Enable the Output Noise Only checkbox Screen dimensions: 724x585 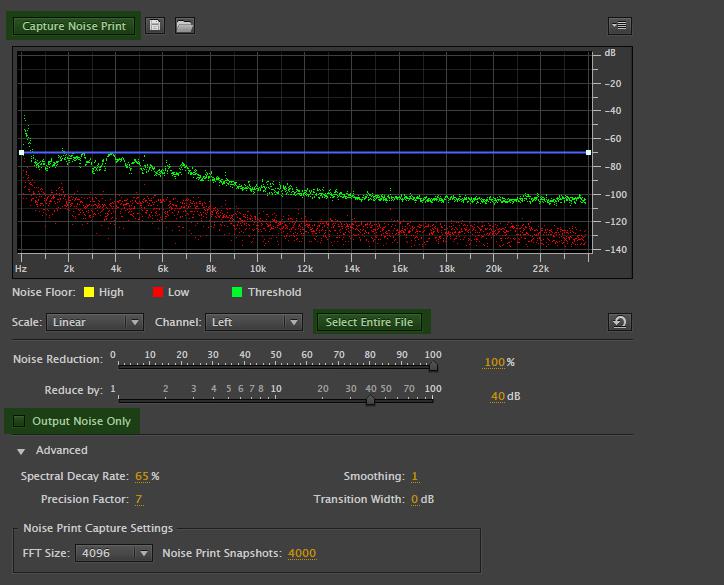click(x=19, y=421)
